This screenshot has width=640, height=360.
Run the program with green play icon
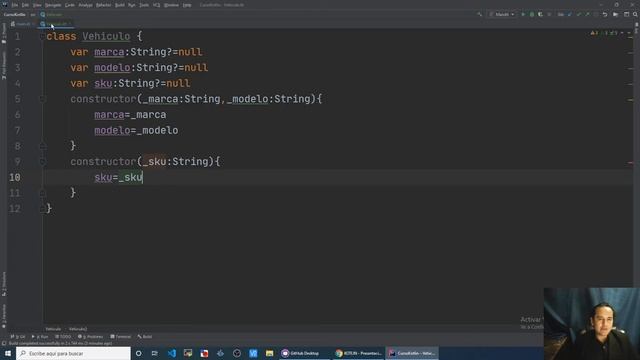point(523,14)
